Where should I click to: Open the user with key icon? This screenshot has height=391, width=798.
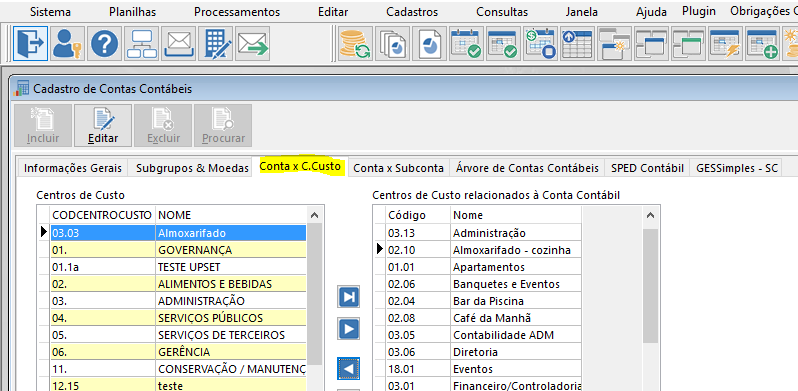click(68, 43)
